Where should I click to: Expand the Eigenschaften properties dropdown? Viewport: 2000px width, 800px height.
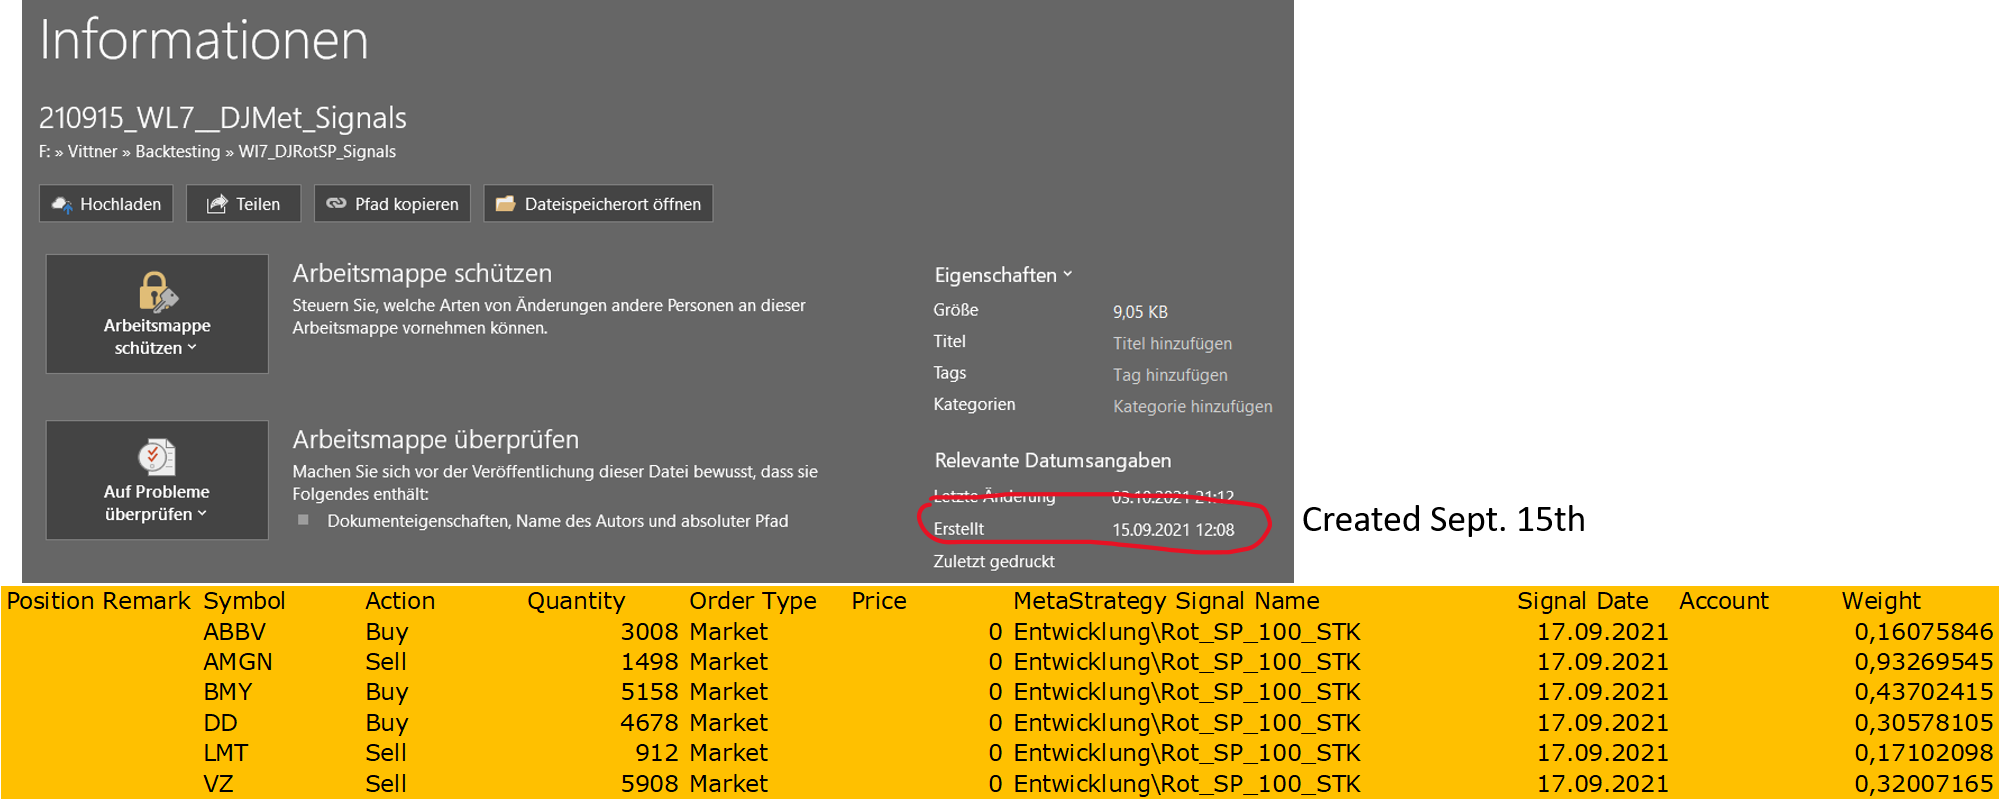[1003, 275]
